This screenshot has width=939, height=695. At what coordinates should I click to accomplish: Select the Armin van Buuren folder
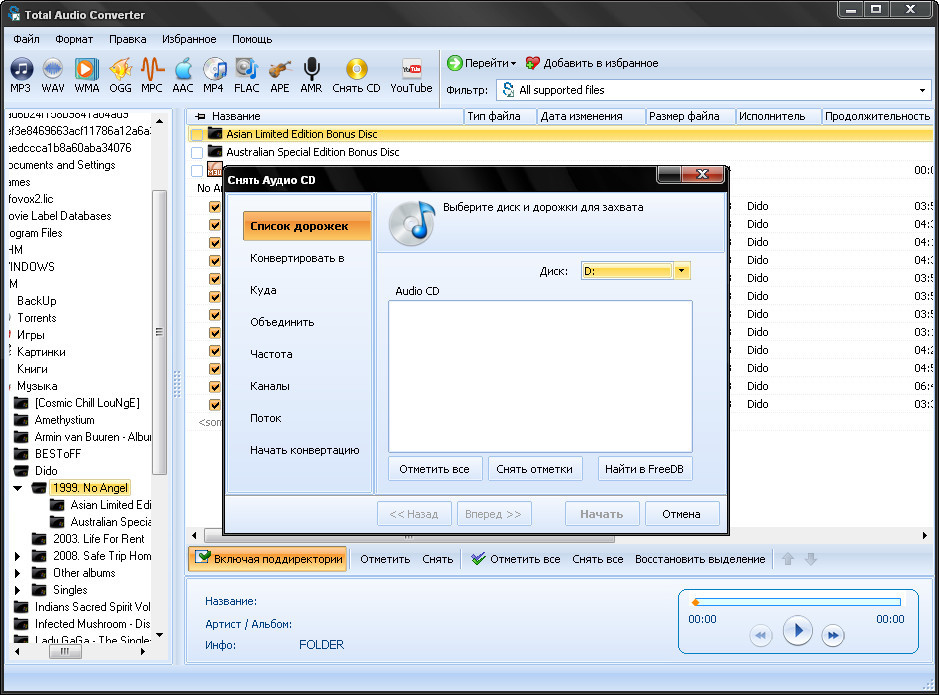[x=92, y=437]
